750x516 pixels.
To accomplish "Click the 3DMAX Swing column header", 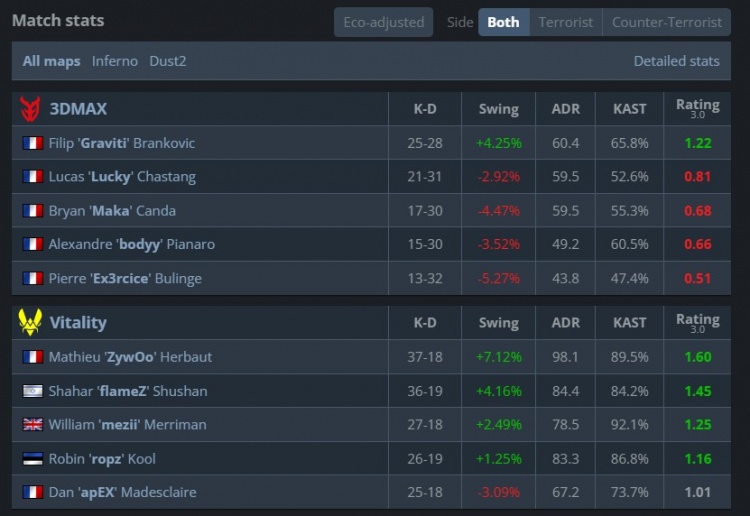I will pyautogui.click(x=498, y=109).
